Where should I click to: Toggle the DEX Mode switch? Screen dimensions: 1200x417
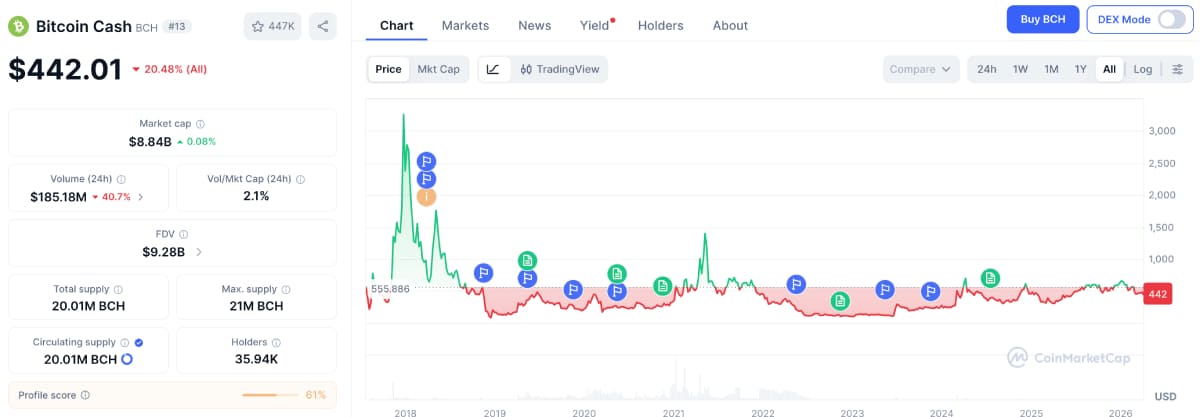click(x=1170, y=19)
